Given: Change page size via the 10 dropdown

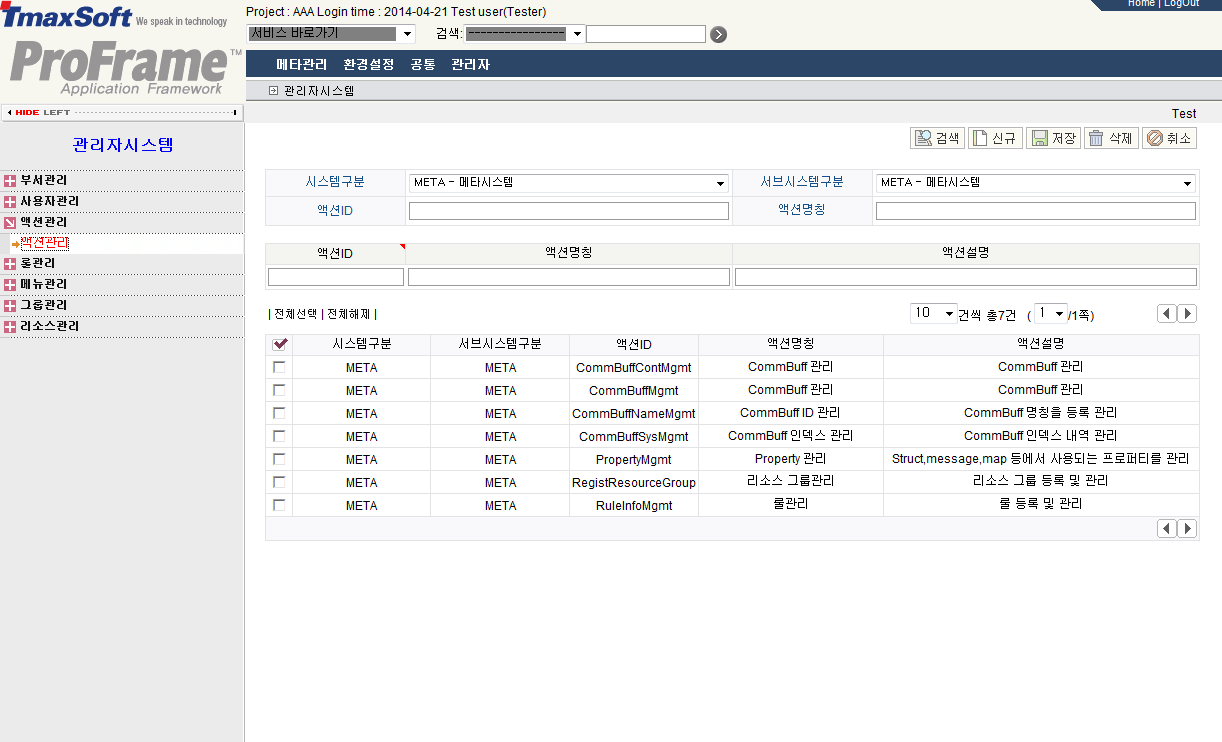Looking at the screenshot, I should click(932, 313).
